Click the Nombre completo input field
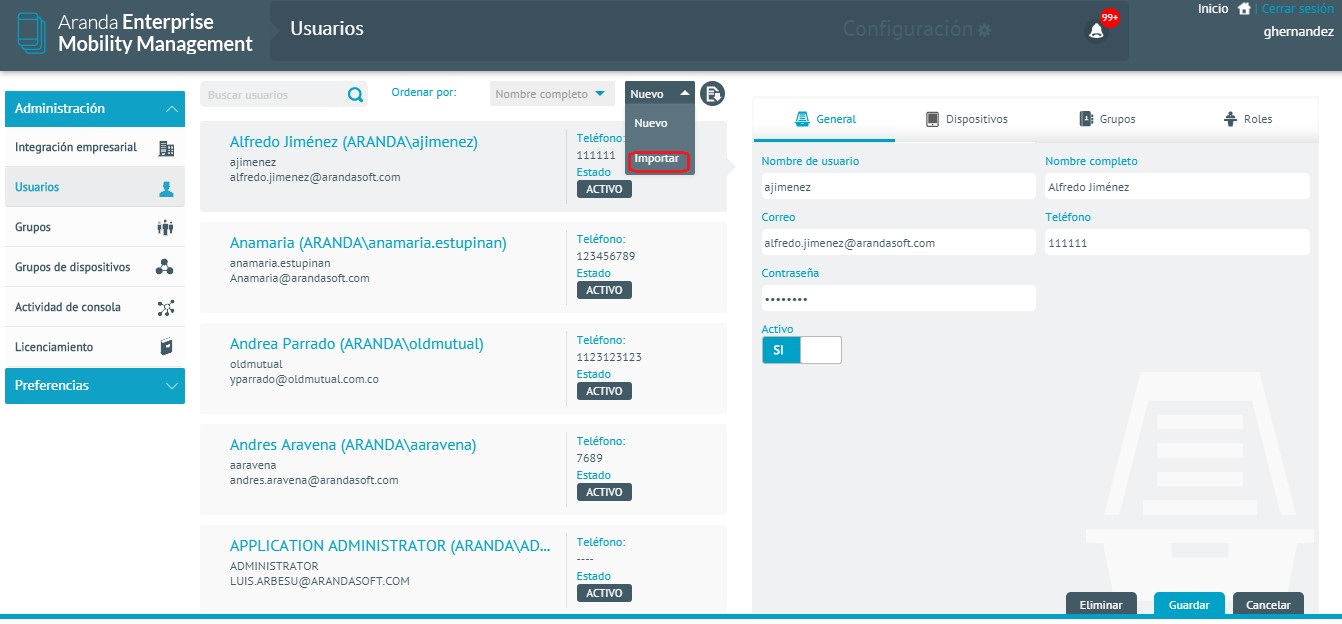The image size is (1342, 624). click(x=1177, y=186)
